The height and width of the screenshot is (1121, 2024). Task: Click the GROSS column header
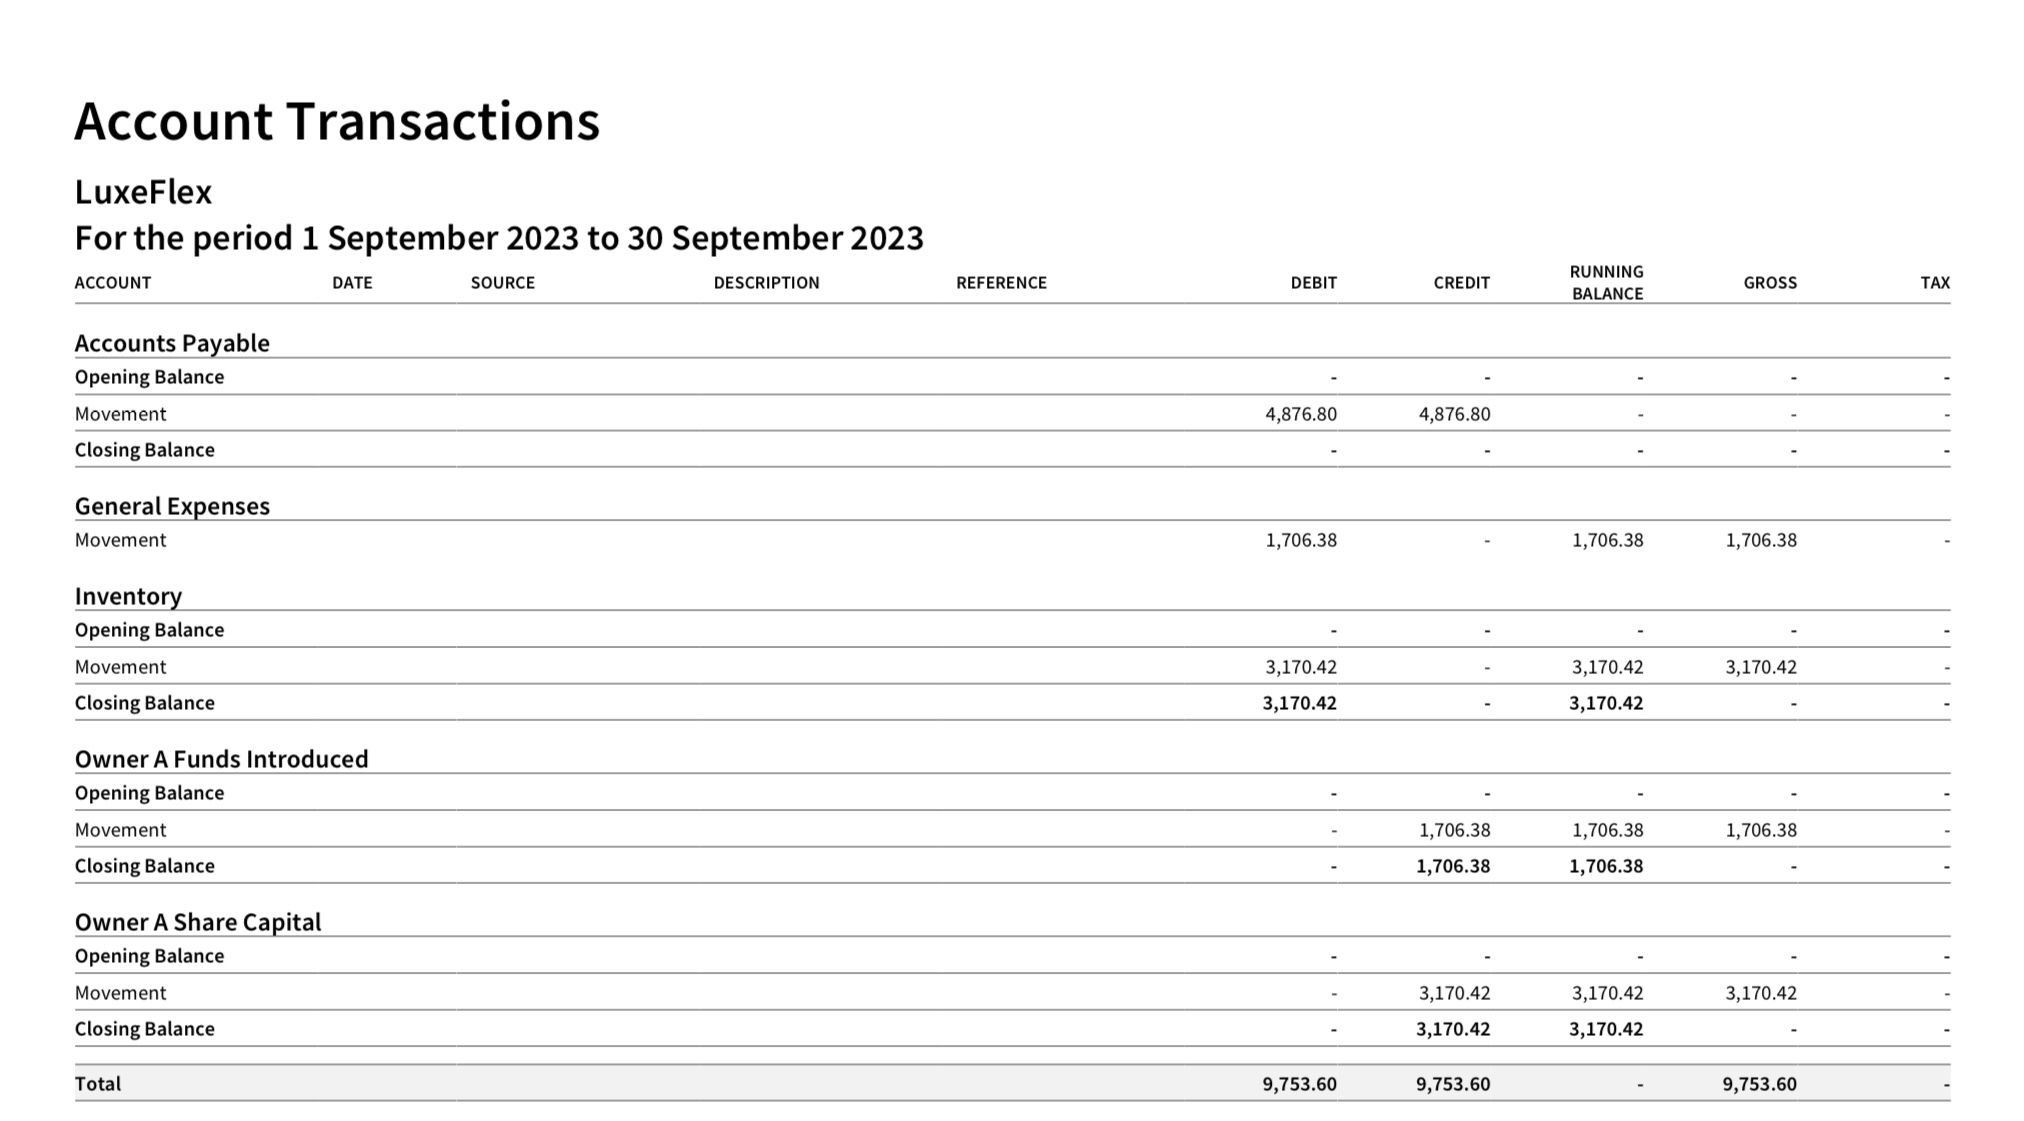click(1769, 283)
